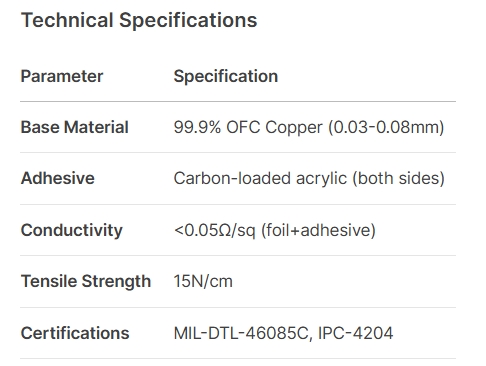Click the (0.03-0.08mm) thickness text
Screen dimensions: 486x366
click(x=386, y=128)
